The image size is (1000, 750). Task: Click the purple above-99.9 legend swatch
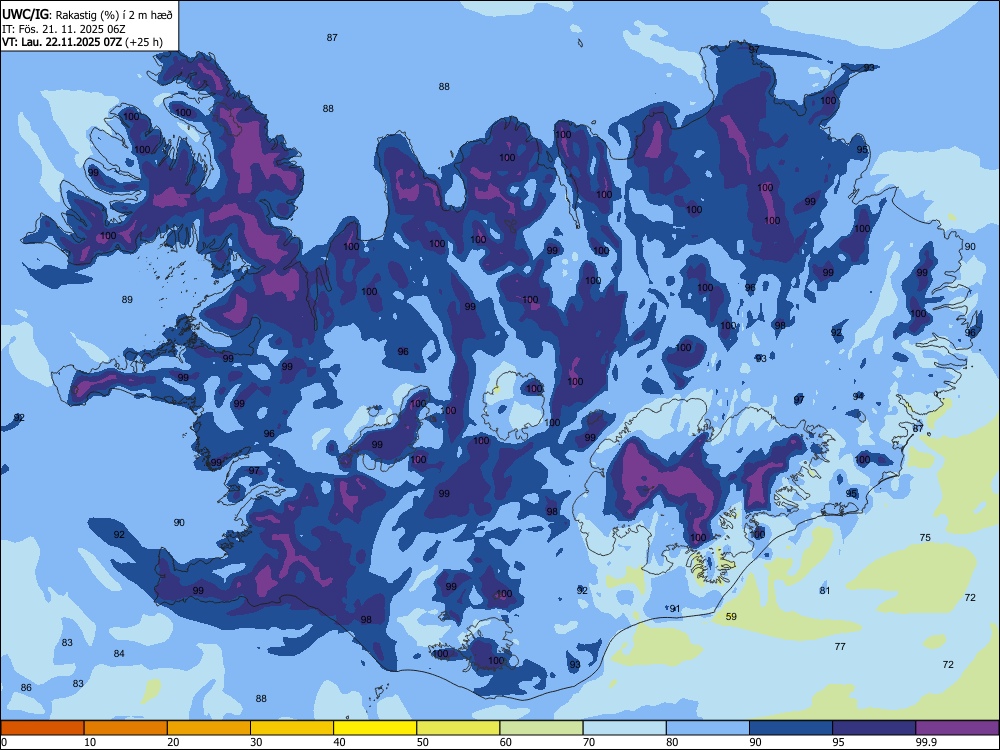point(958,728)
